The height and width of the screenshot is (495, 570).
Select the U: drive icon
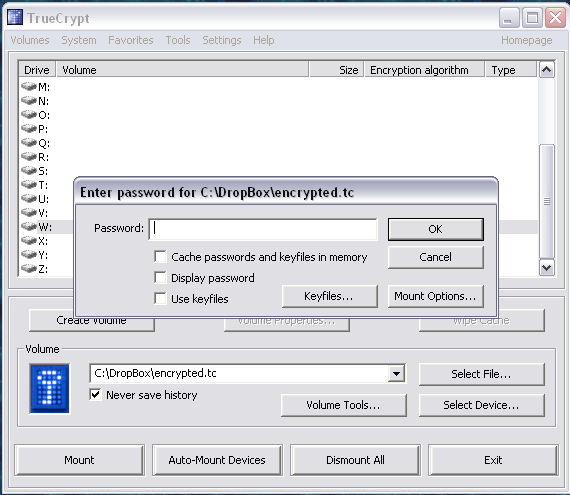point(29,198)
